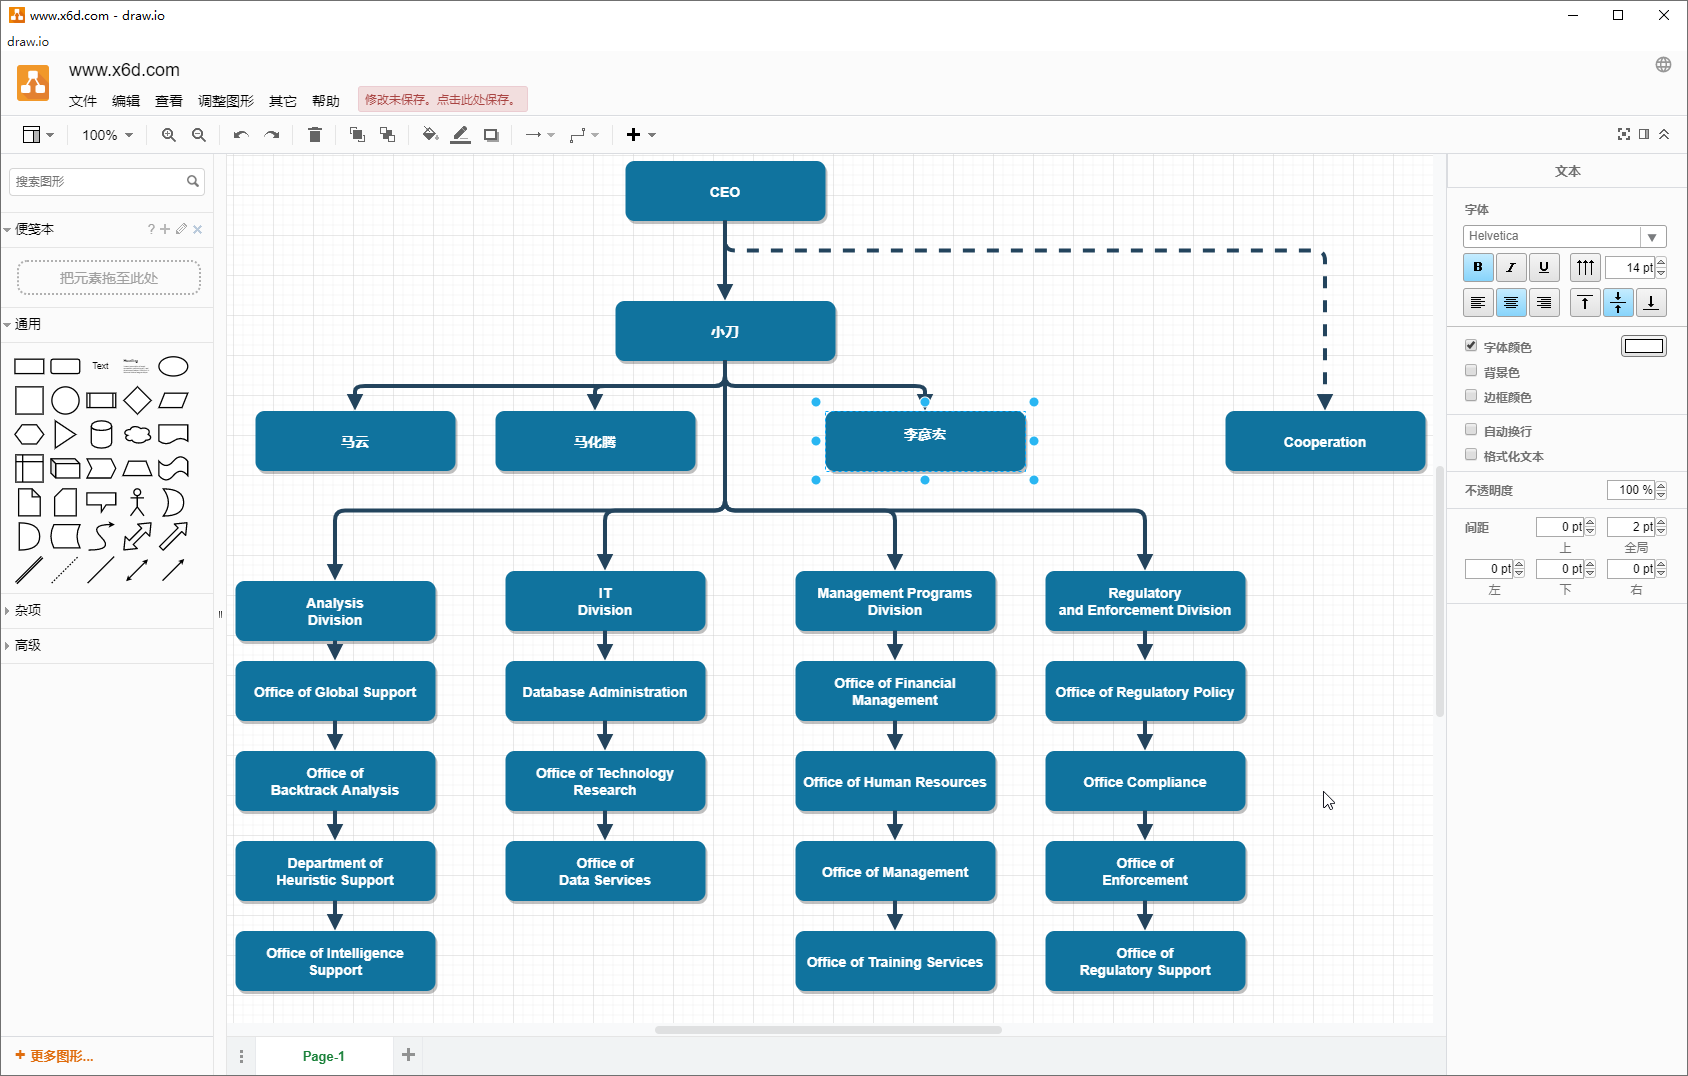Click the font color swatch

coord(1643,346)
